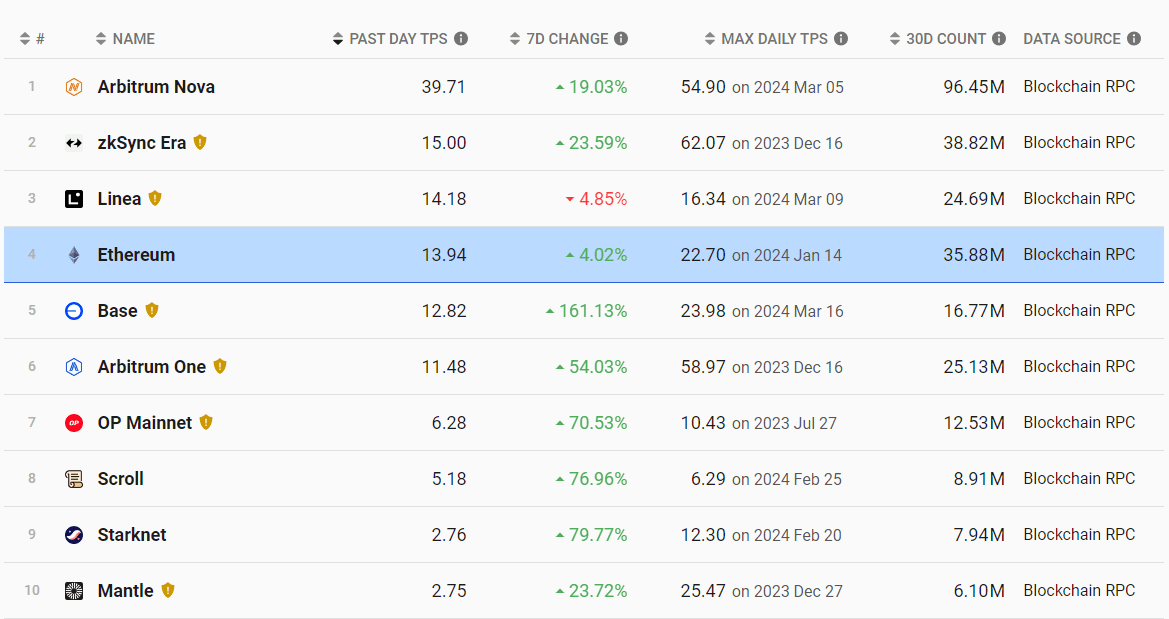Sort table by NAME column
This screenshot has height=619, width=1169.
pos(125,39)
